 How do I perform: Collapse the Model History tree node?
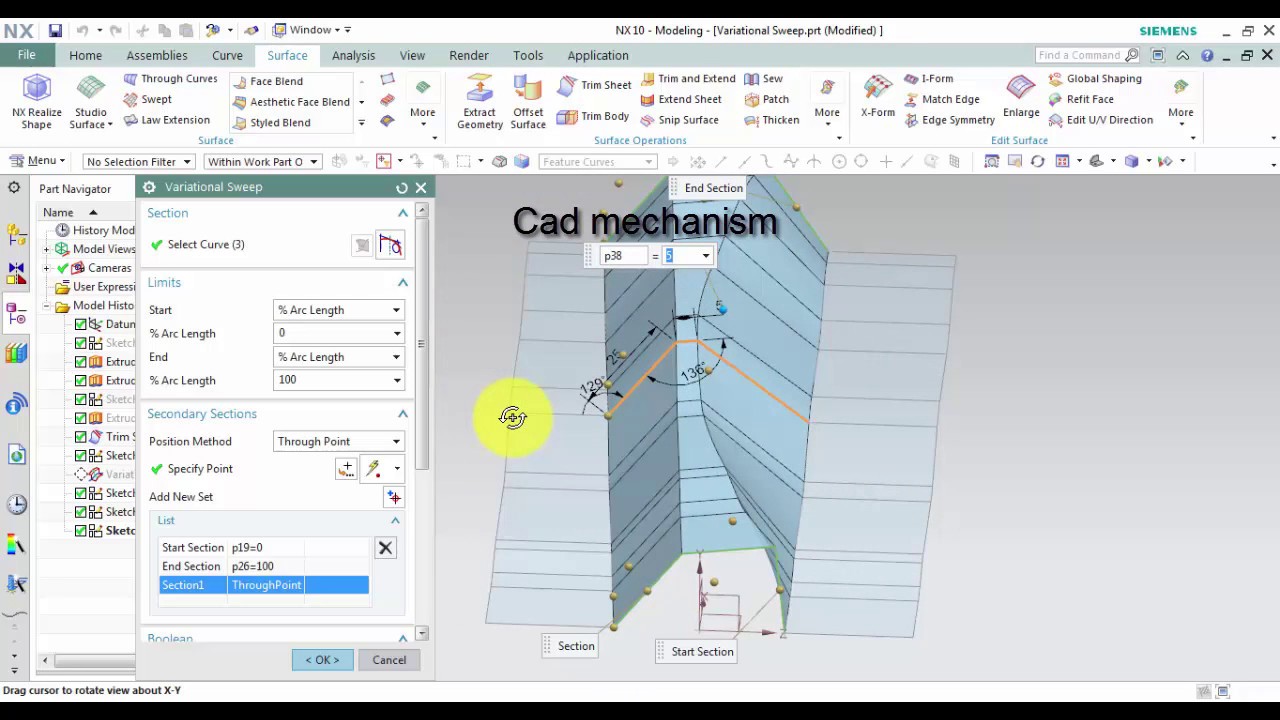tap(46, 306)
